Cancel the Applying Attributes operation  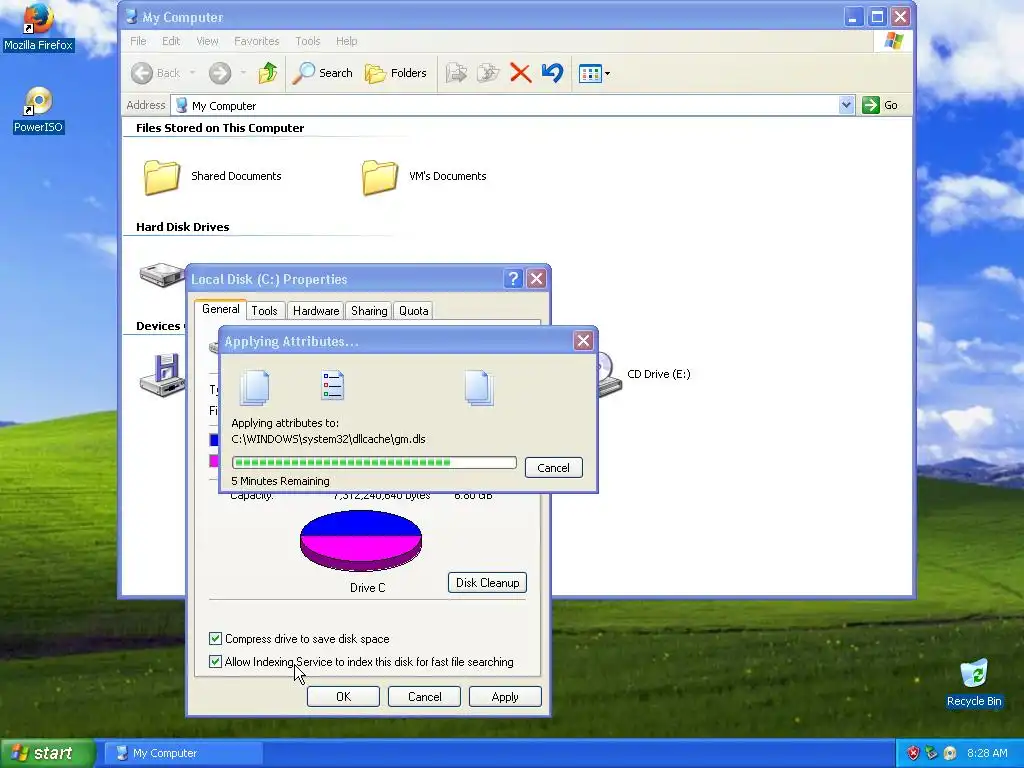(x=553, y=468)
